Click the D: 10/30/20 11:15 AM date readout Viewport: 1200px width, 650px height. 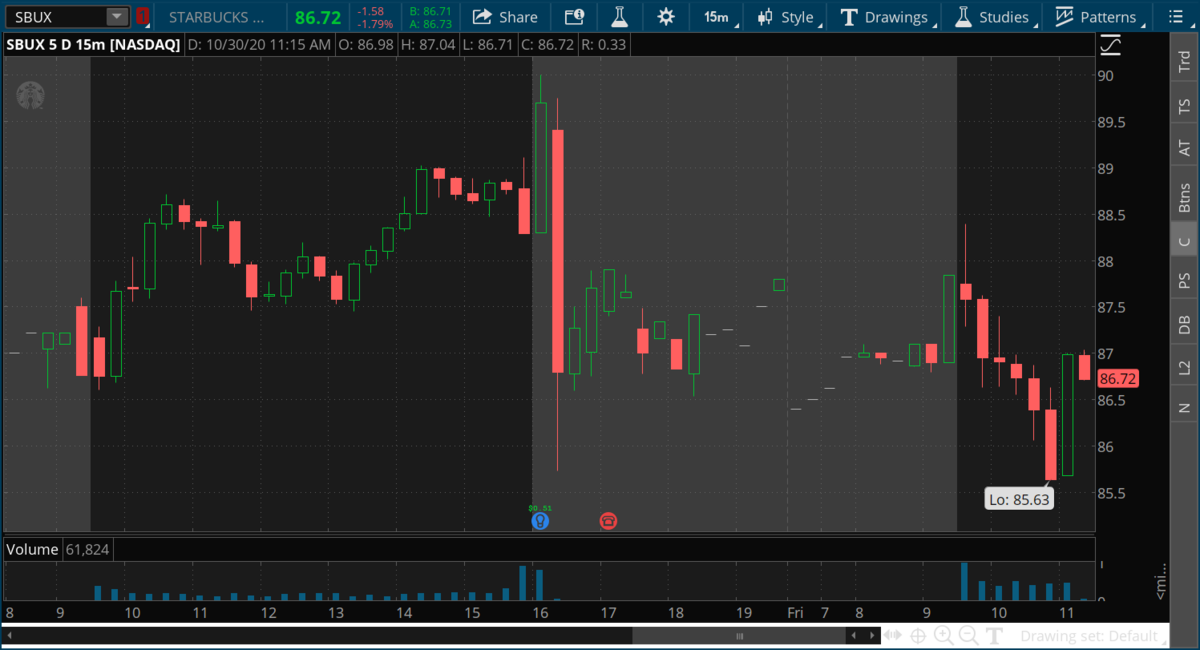pos(258,45)
